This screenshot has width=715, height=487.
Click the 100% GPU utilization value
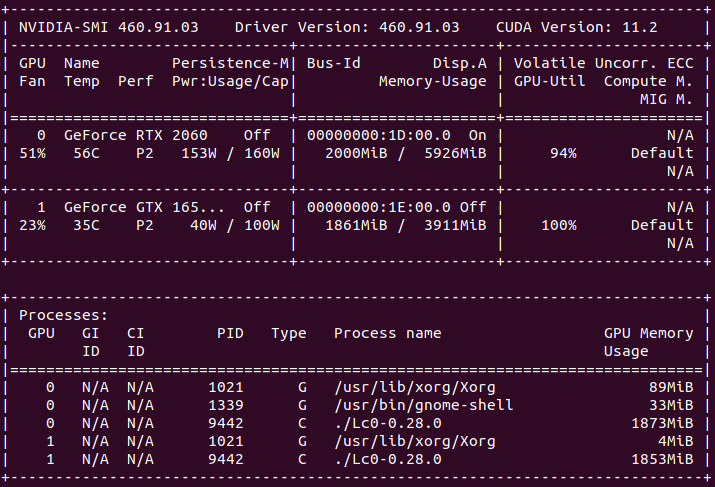click(x=559, y=225)
